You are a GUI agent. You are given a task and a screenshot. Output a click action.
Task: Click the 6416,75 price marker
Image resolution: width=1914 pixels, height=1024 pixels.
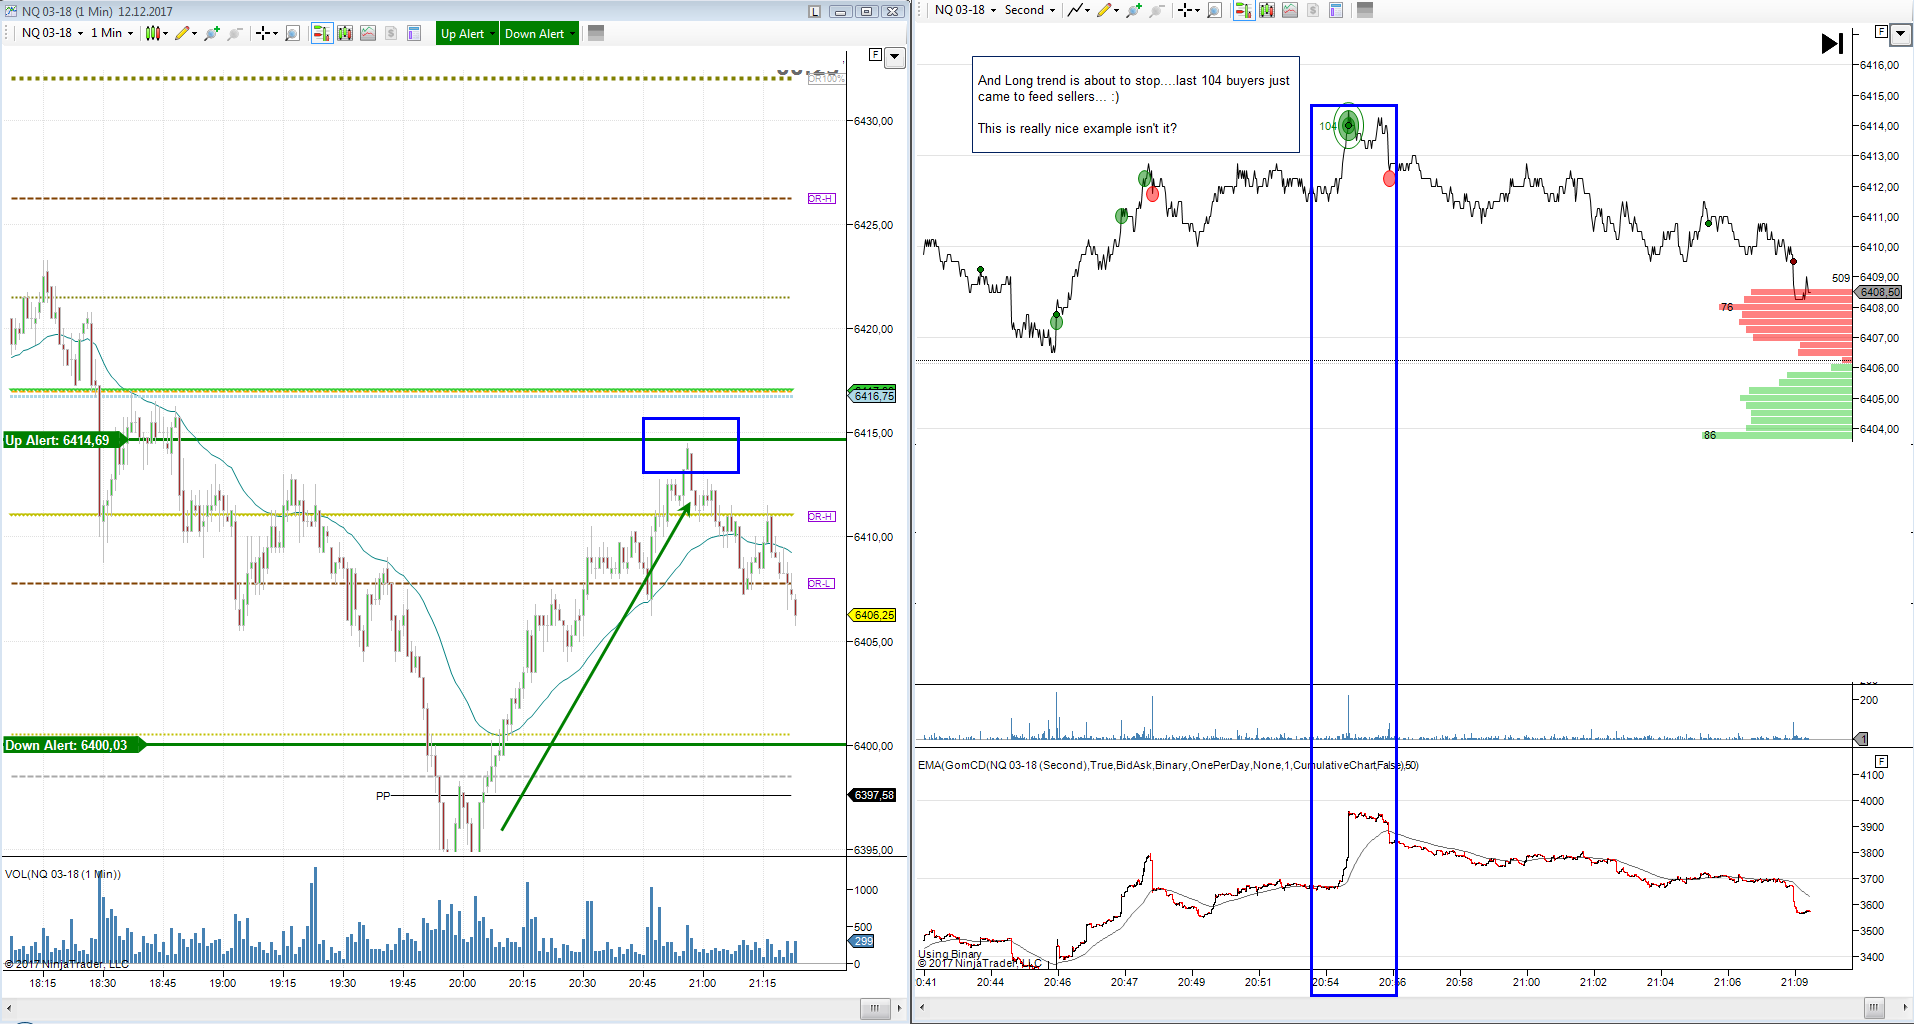pos(873,396)
